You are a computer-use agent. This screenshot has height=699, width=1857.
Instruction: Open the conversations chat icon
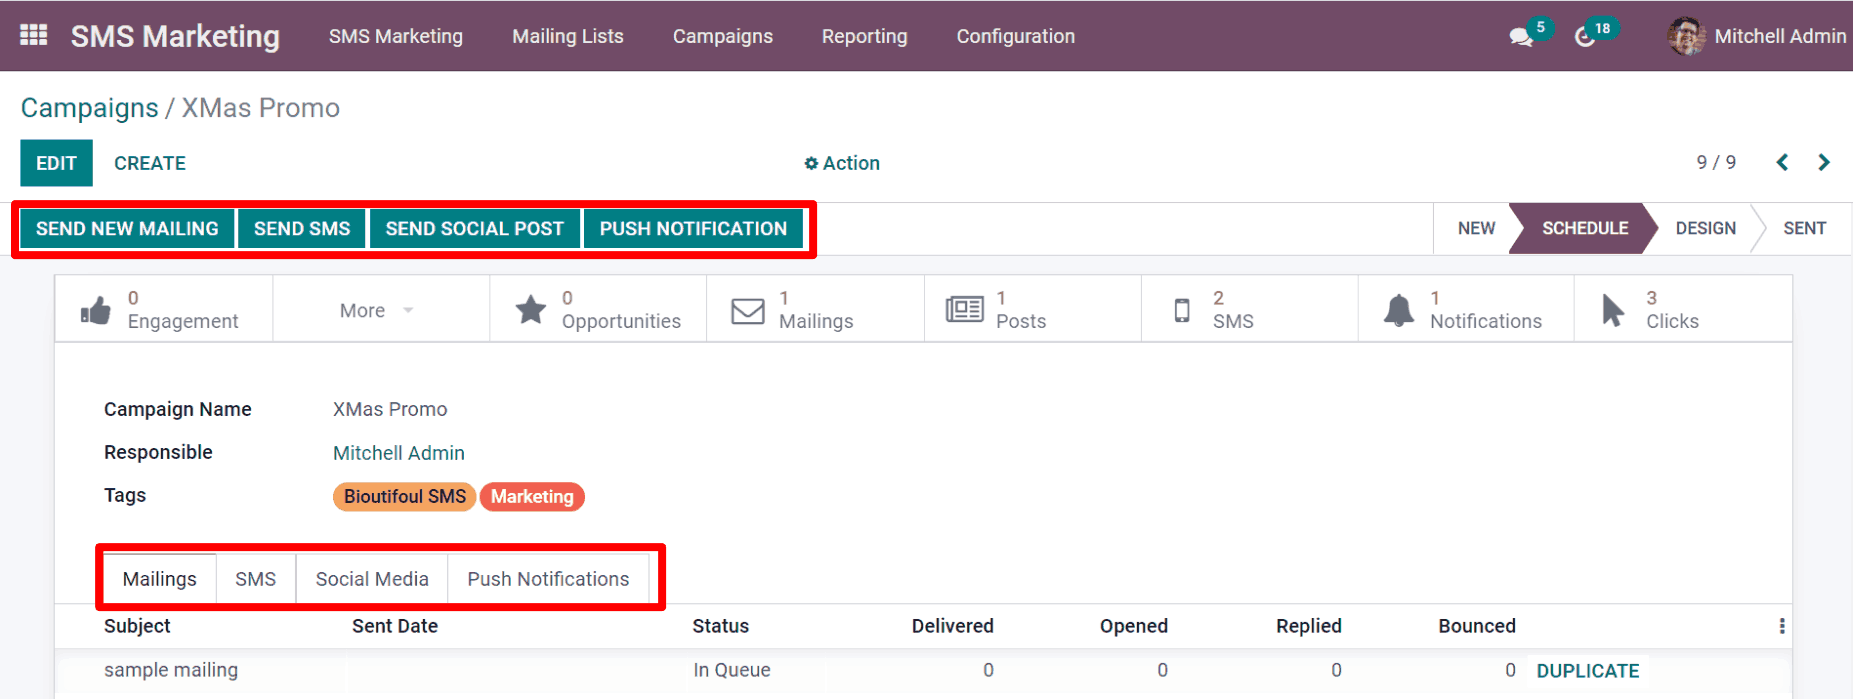pos(1520,37)
